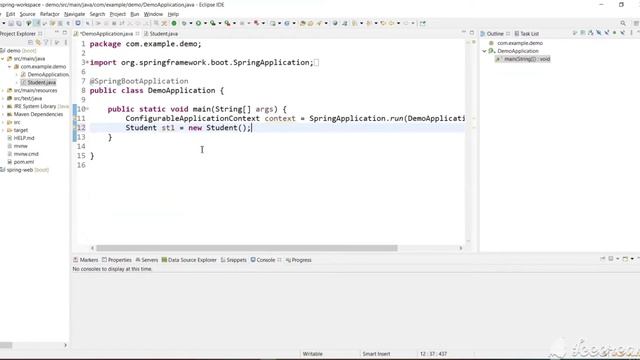Select main(String[]) : void in Outline
Screen dimensions: 640x360
[523, 59]
